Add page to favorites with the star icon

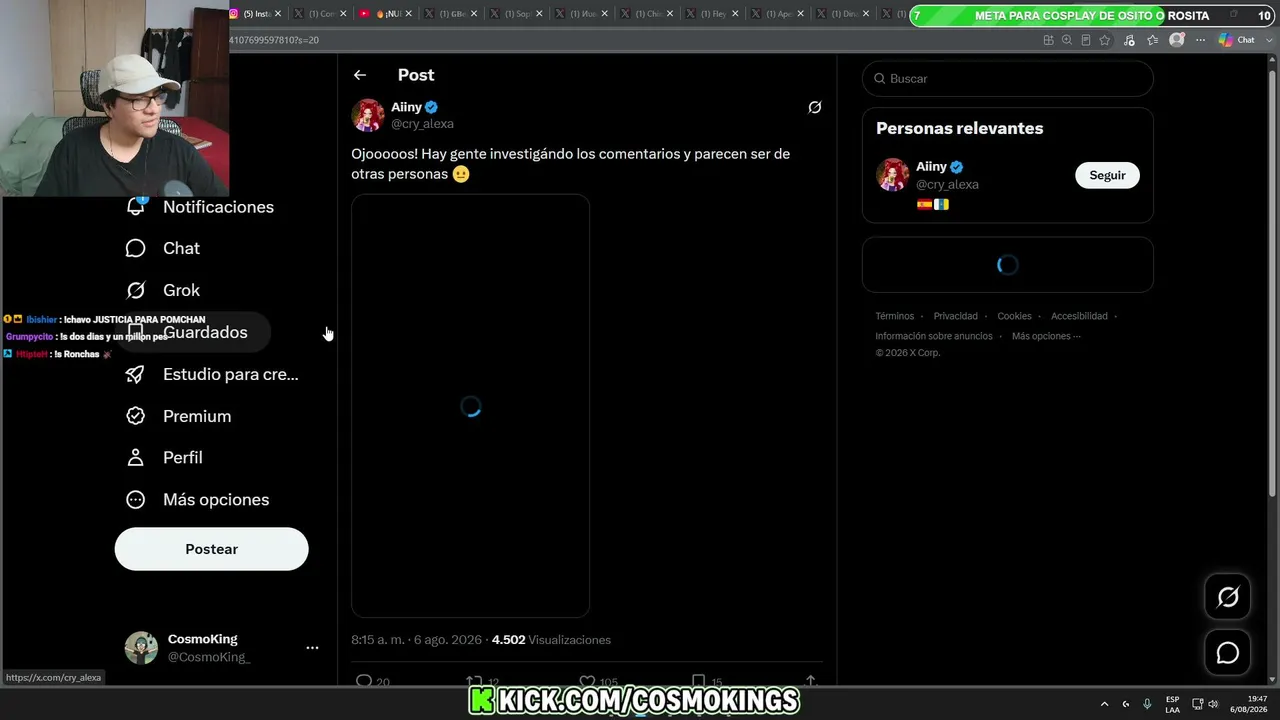click(x=1105, y=40)
